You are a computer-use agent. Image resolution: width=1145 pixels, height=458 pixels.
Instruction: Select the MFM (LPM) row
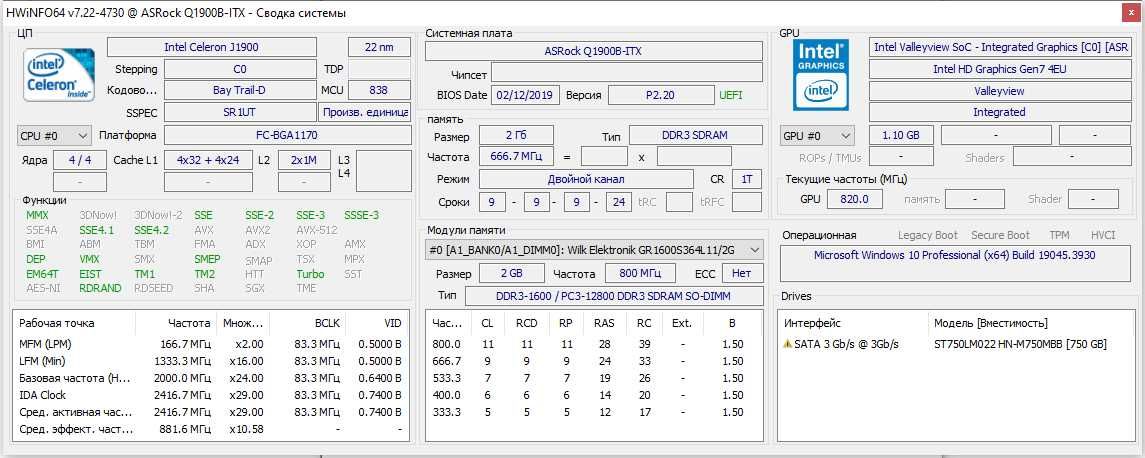click(211, 344)
